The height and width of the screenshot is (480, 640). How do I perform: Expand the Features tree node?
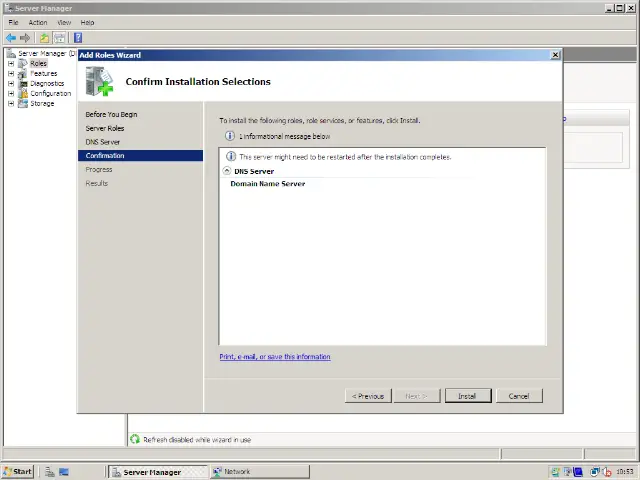click(x=11, y=73)
